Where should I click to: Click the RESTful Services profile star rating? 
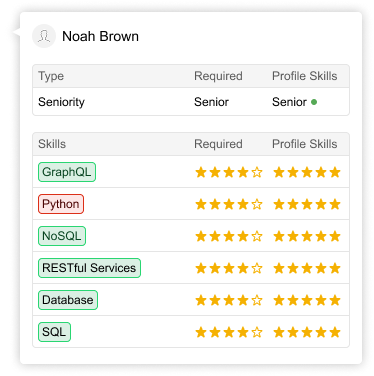[307, 268]
